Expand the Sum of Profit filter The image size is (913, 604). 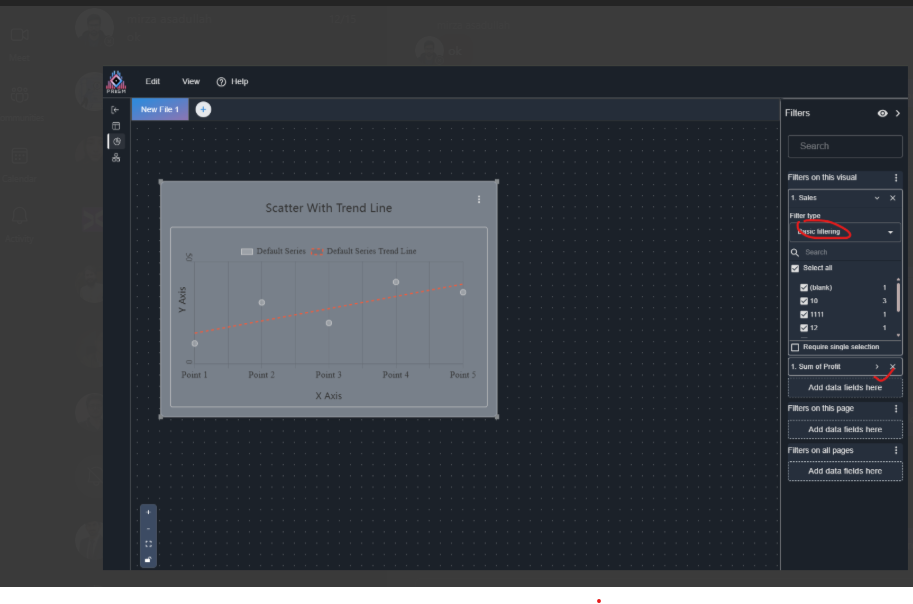[877, 367]
